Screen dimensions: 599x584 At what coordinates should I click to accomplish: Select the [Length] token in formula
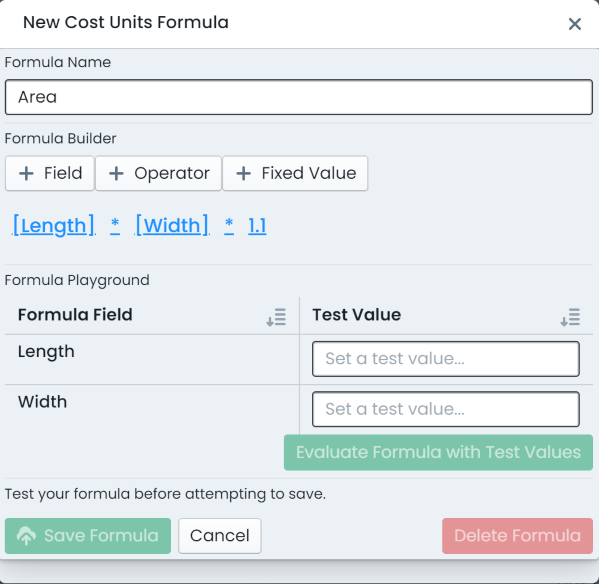(x=53, y=225)
